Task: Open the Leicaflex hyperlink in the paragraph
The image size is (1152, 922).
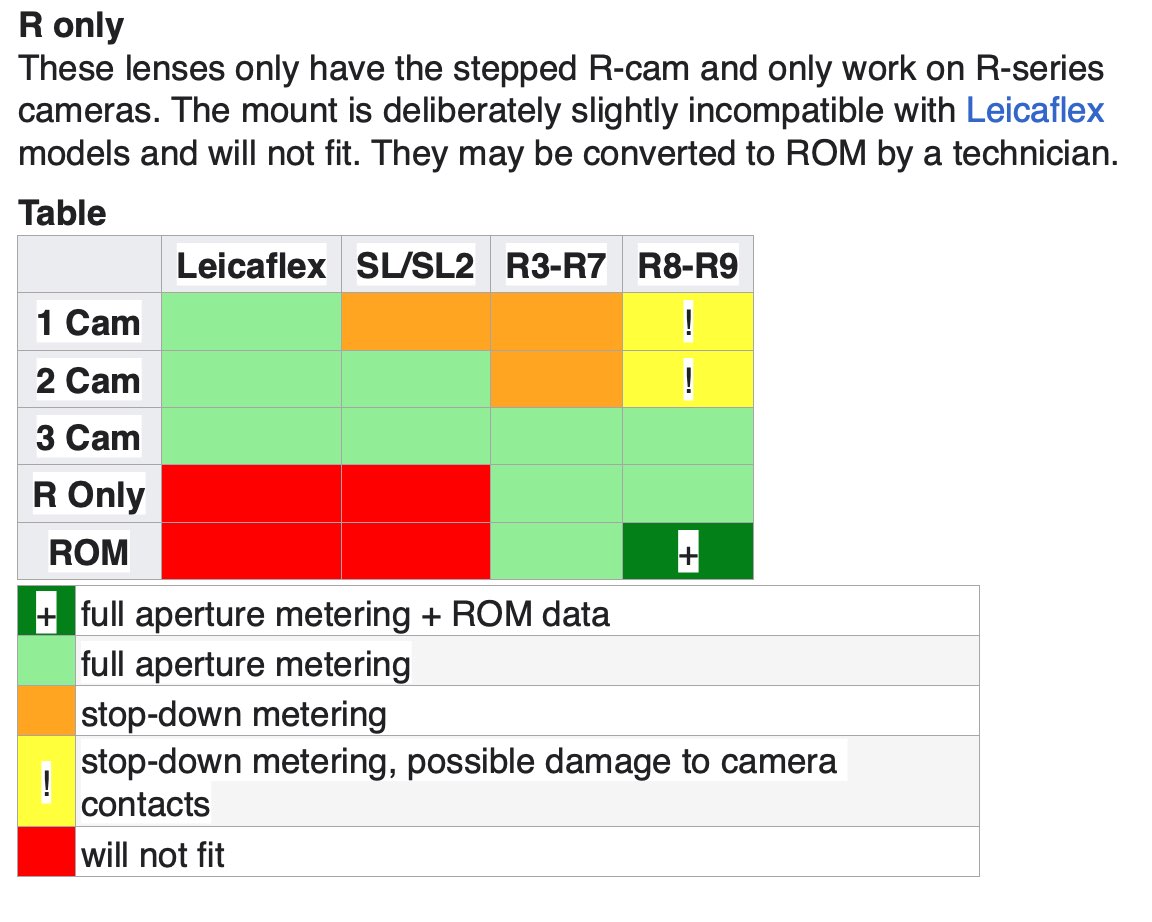Action: pyautogui.click(x=1035, y=110)
